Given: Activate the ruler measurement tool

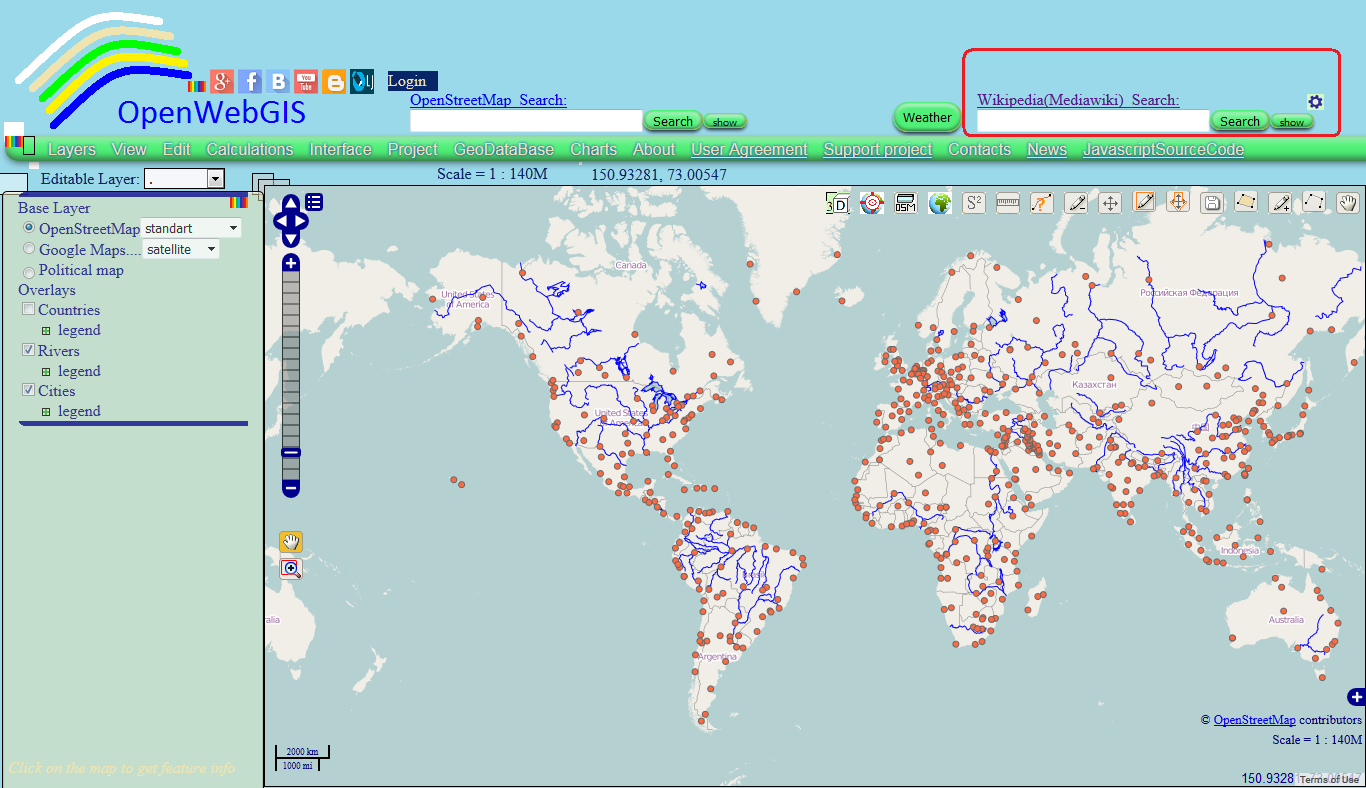Looking at the screenshot, I should point(1007,202).
